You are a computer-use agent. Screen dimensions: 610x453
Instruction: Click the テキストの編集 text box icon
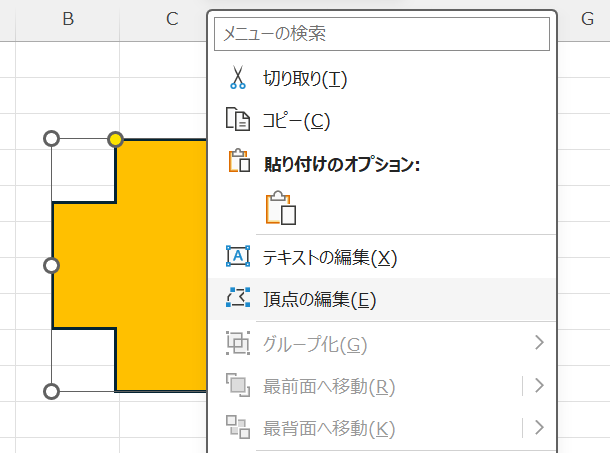pos(237,257)
